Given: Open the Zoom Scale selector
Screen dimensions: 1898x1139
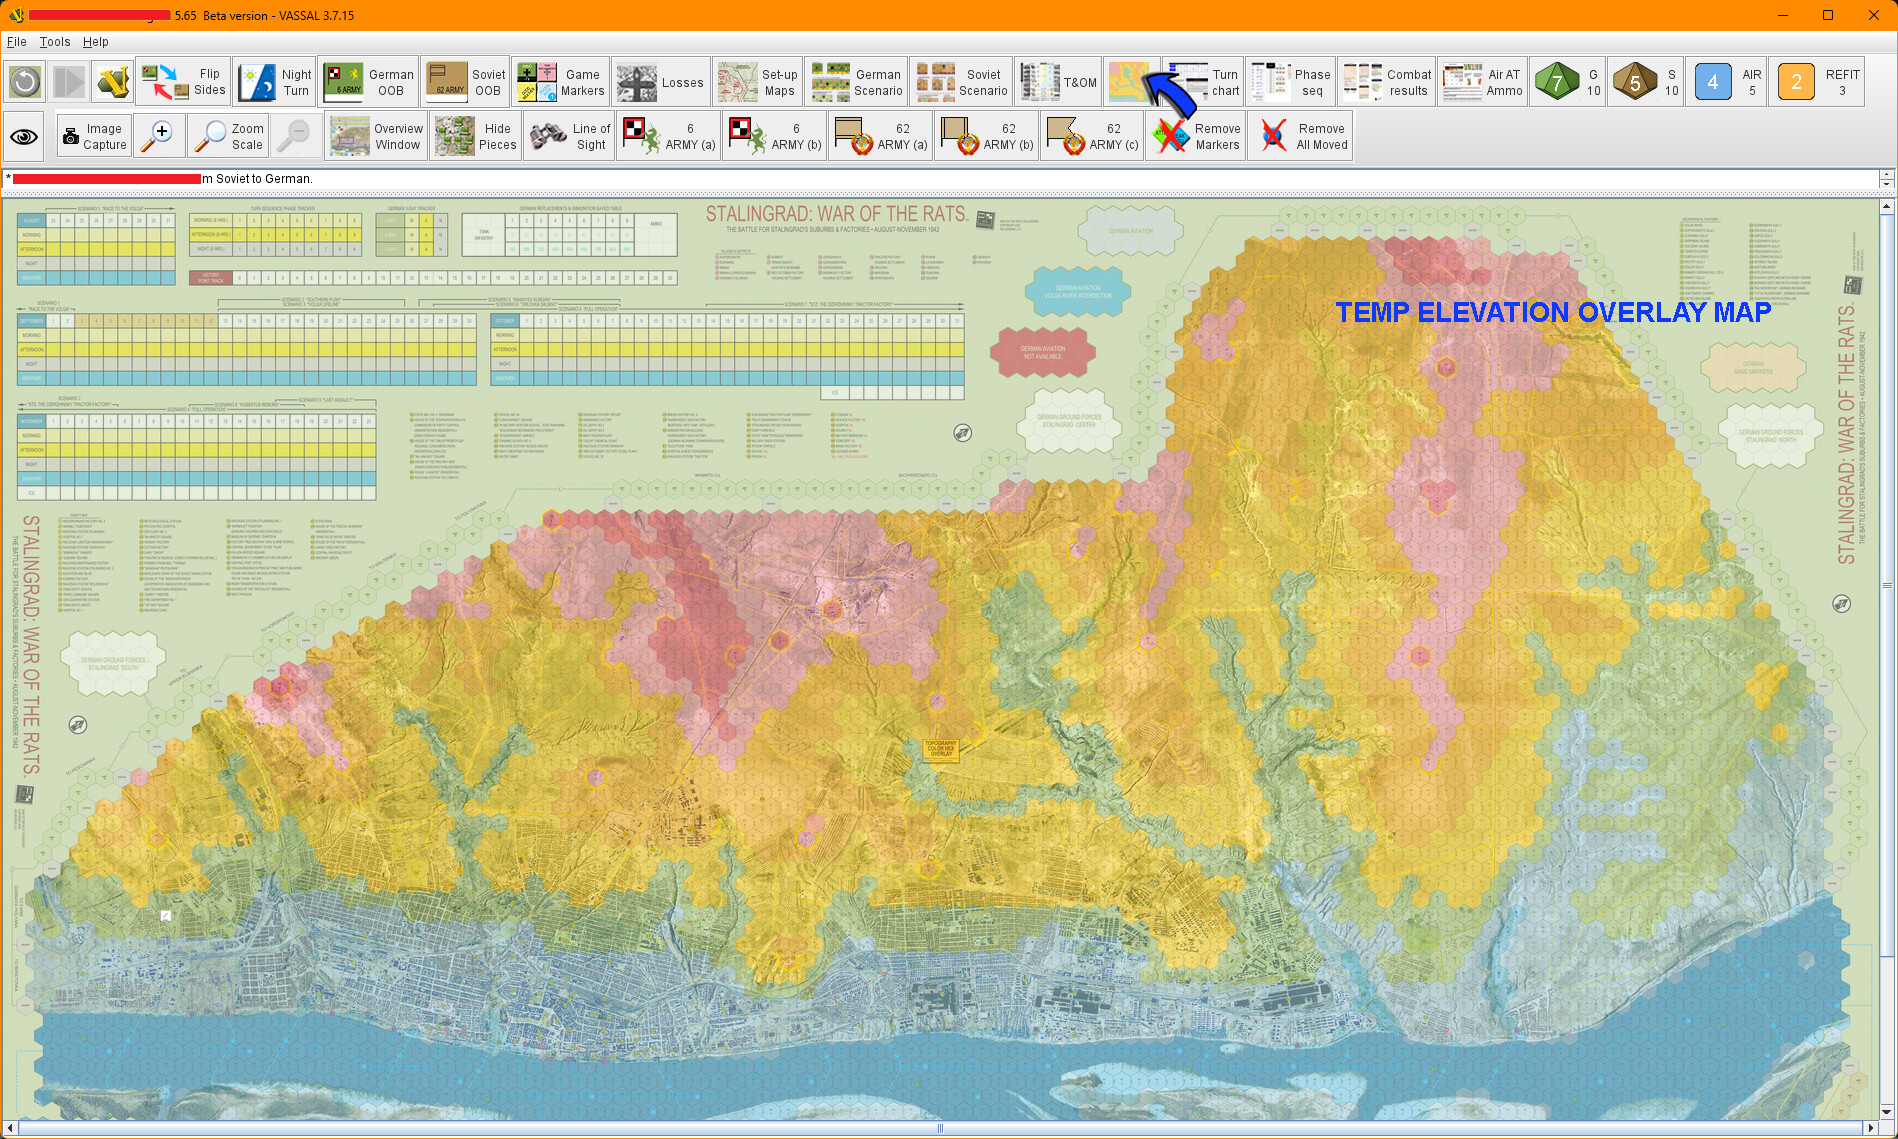Looking at the screenshot, I should point(229,136).
